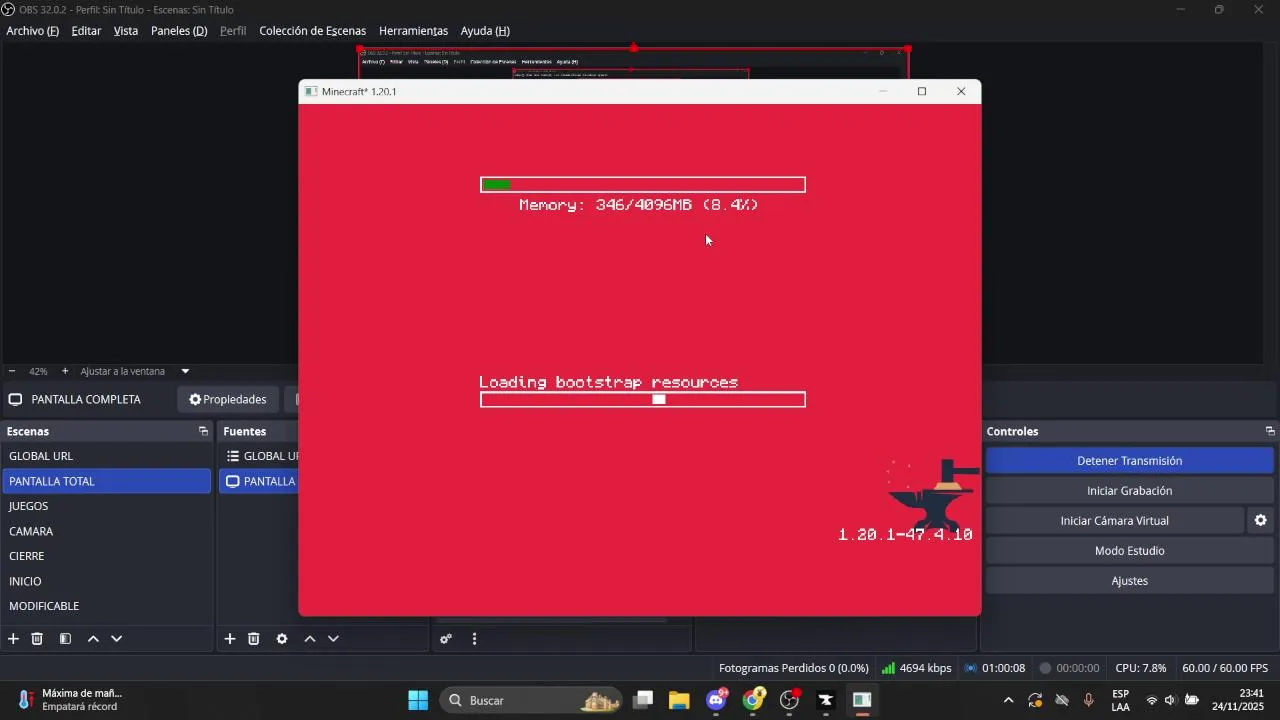Select the JUEGOS scene
1280x720 pixels.
107,506
